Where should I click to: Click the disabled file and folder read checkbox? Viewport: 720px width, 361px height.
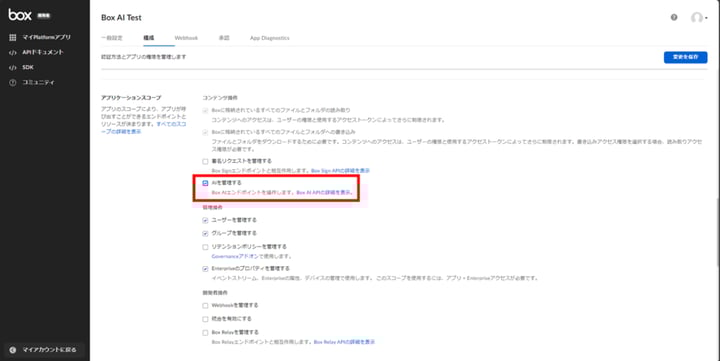tap(205, 111)
